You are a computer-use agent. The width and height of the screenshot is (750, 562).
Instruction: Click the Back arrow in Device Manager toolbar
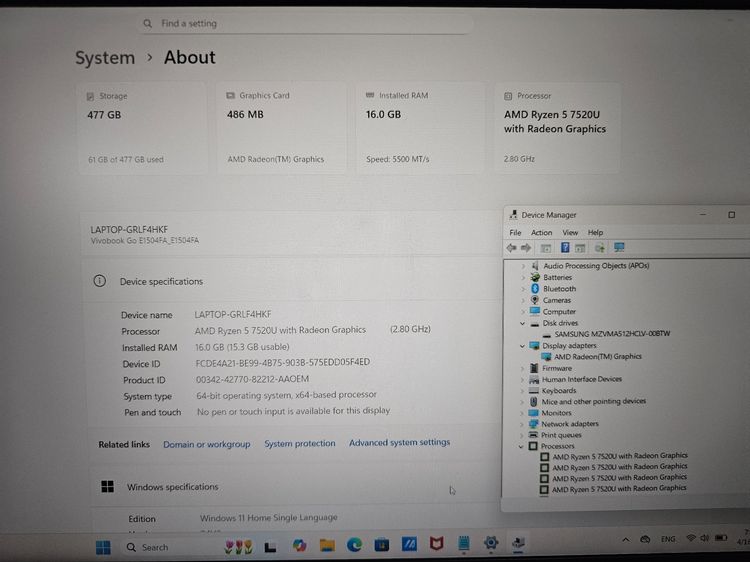512,248
